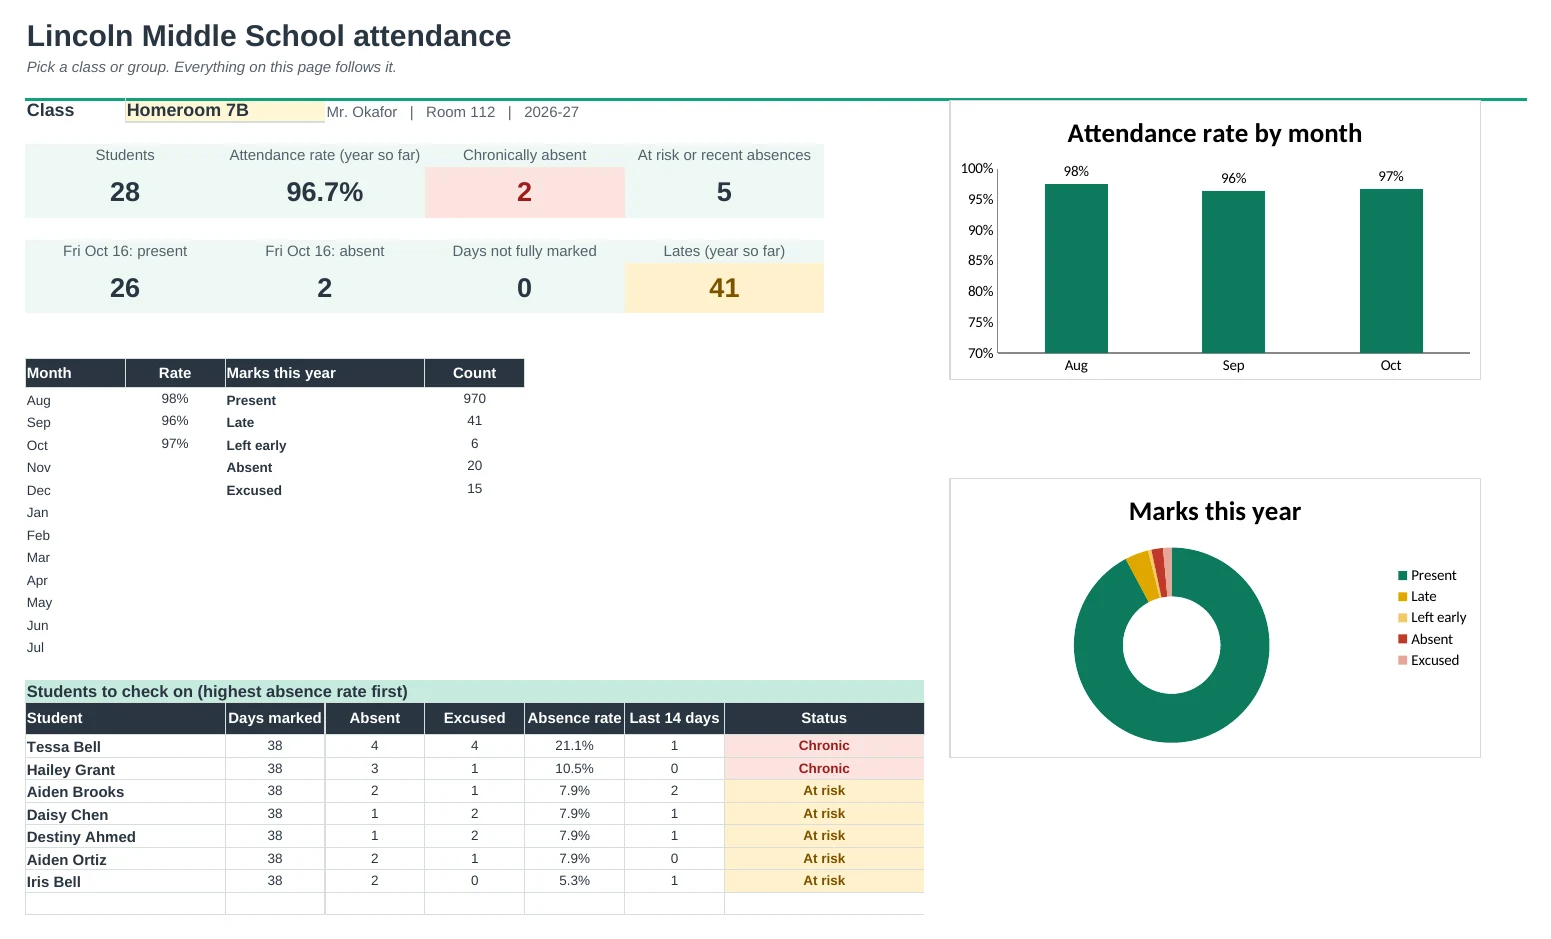Select the Oct bar in attendance chart
The image size is (1551, 939).
click(1391, 271)
